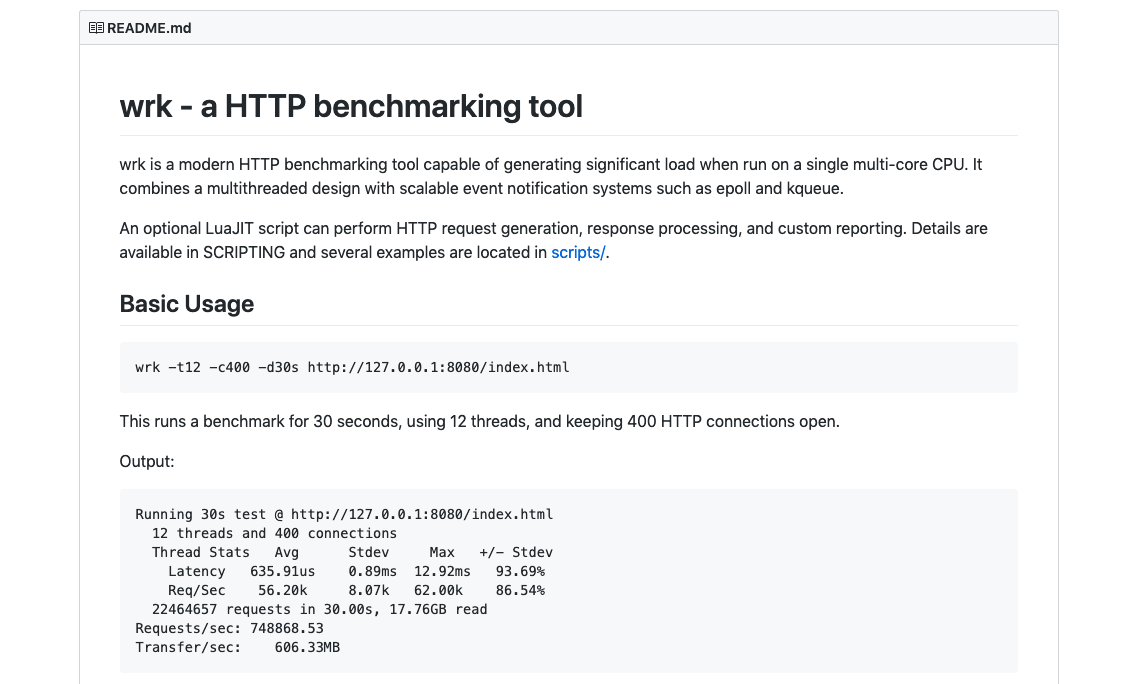This screenshot has height=684, width=1126.
Task: Click the "Output:" label text
Action: [x=147, y=462]
